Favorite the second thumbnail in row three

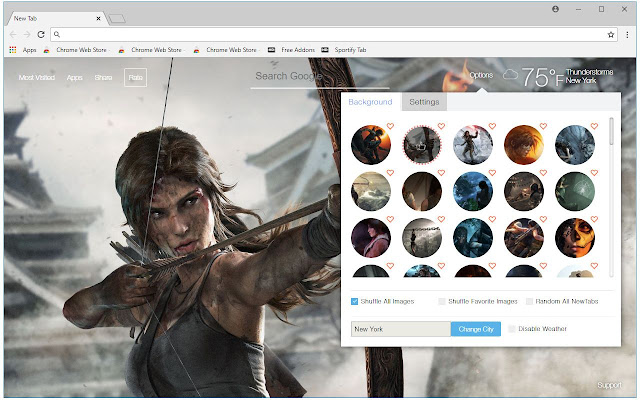tap(441, 219)
